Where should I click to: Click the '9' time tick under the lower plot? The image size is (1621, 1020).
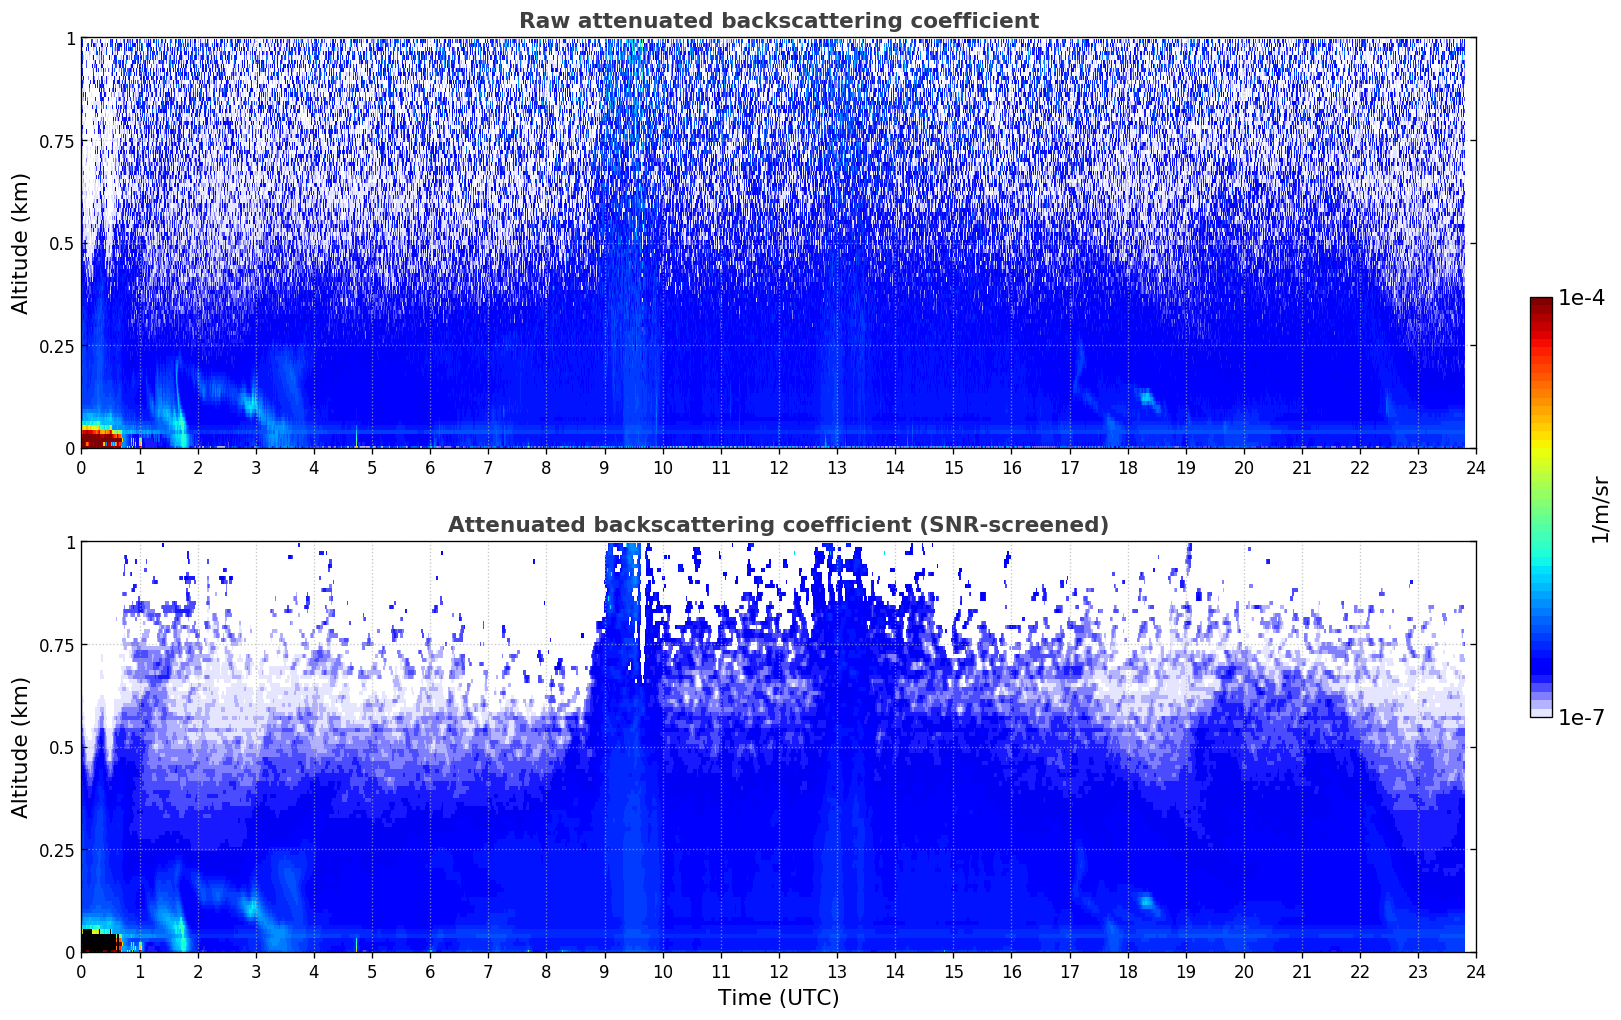tap(604, 971)
